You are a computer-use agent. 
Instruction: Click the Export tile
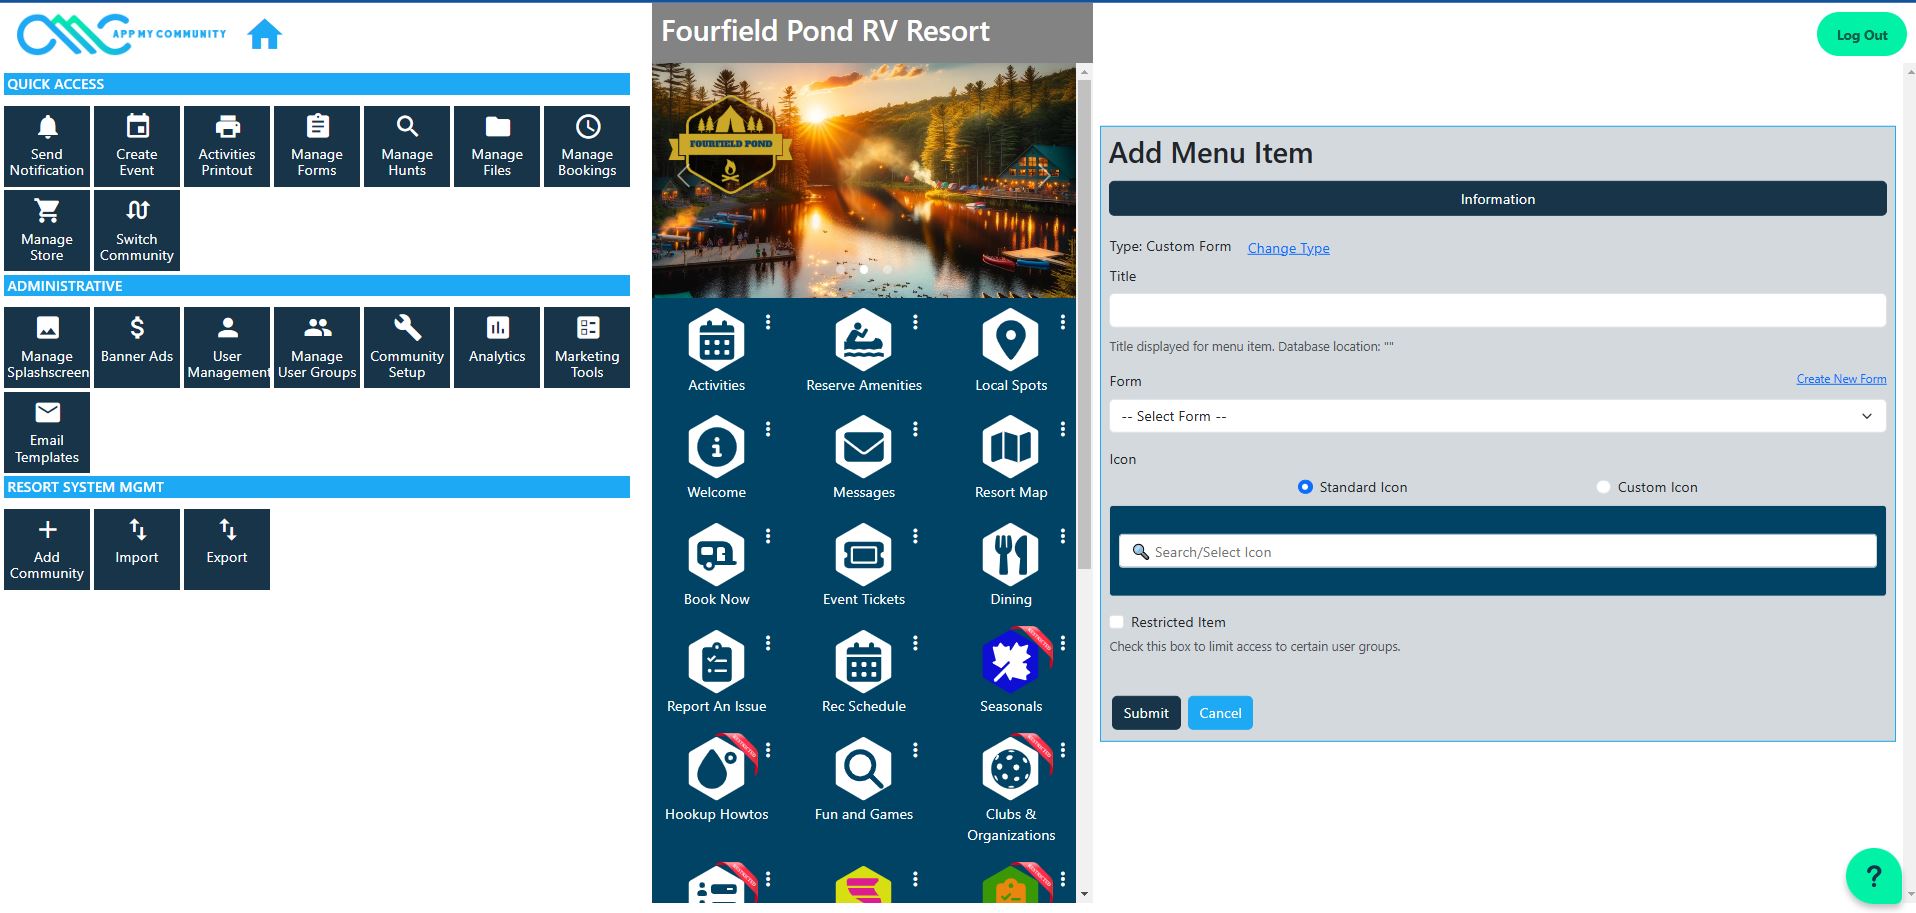[227, 549]
